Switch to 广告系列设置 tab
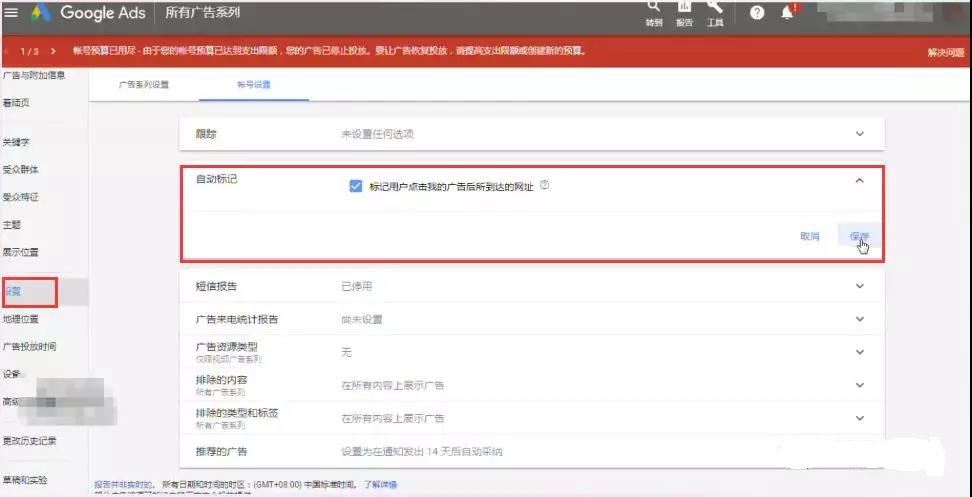 (x=144, y=85)
